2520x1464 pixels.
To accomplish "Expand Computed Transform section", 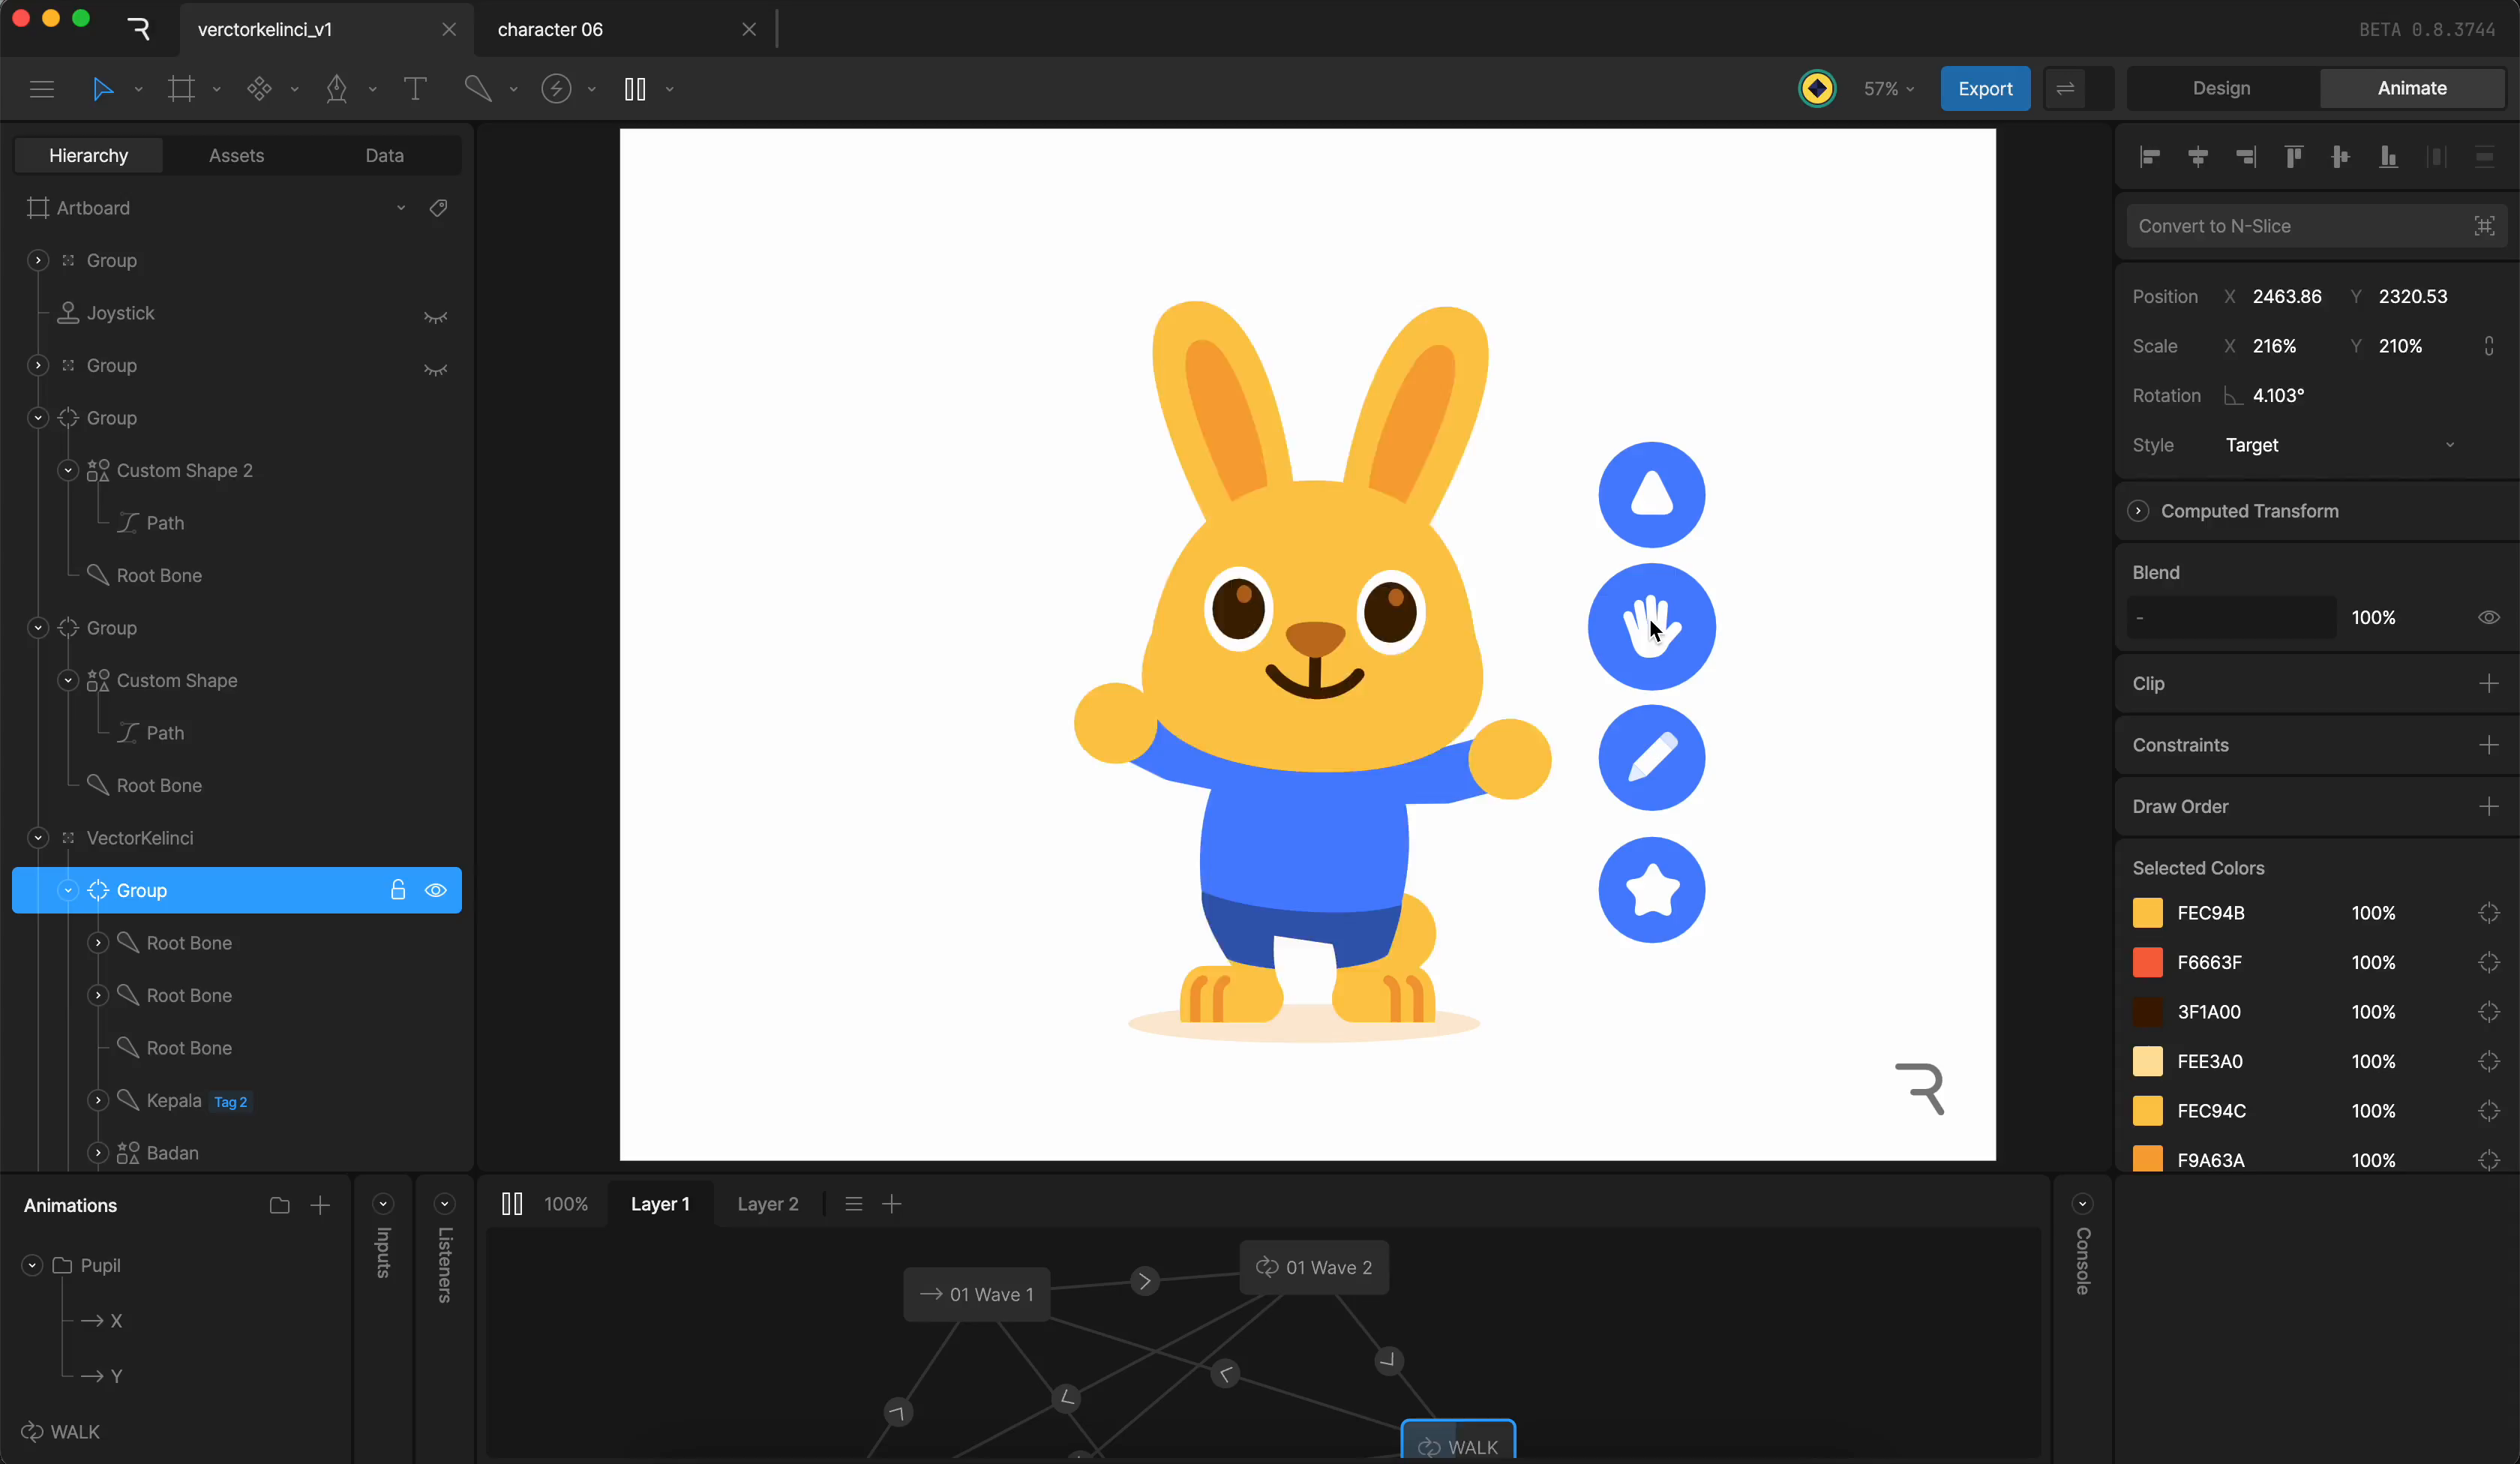I will pyautogui.click(x=2138, y=511).
